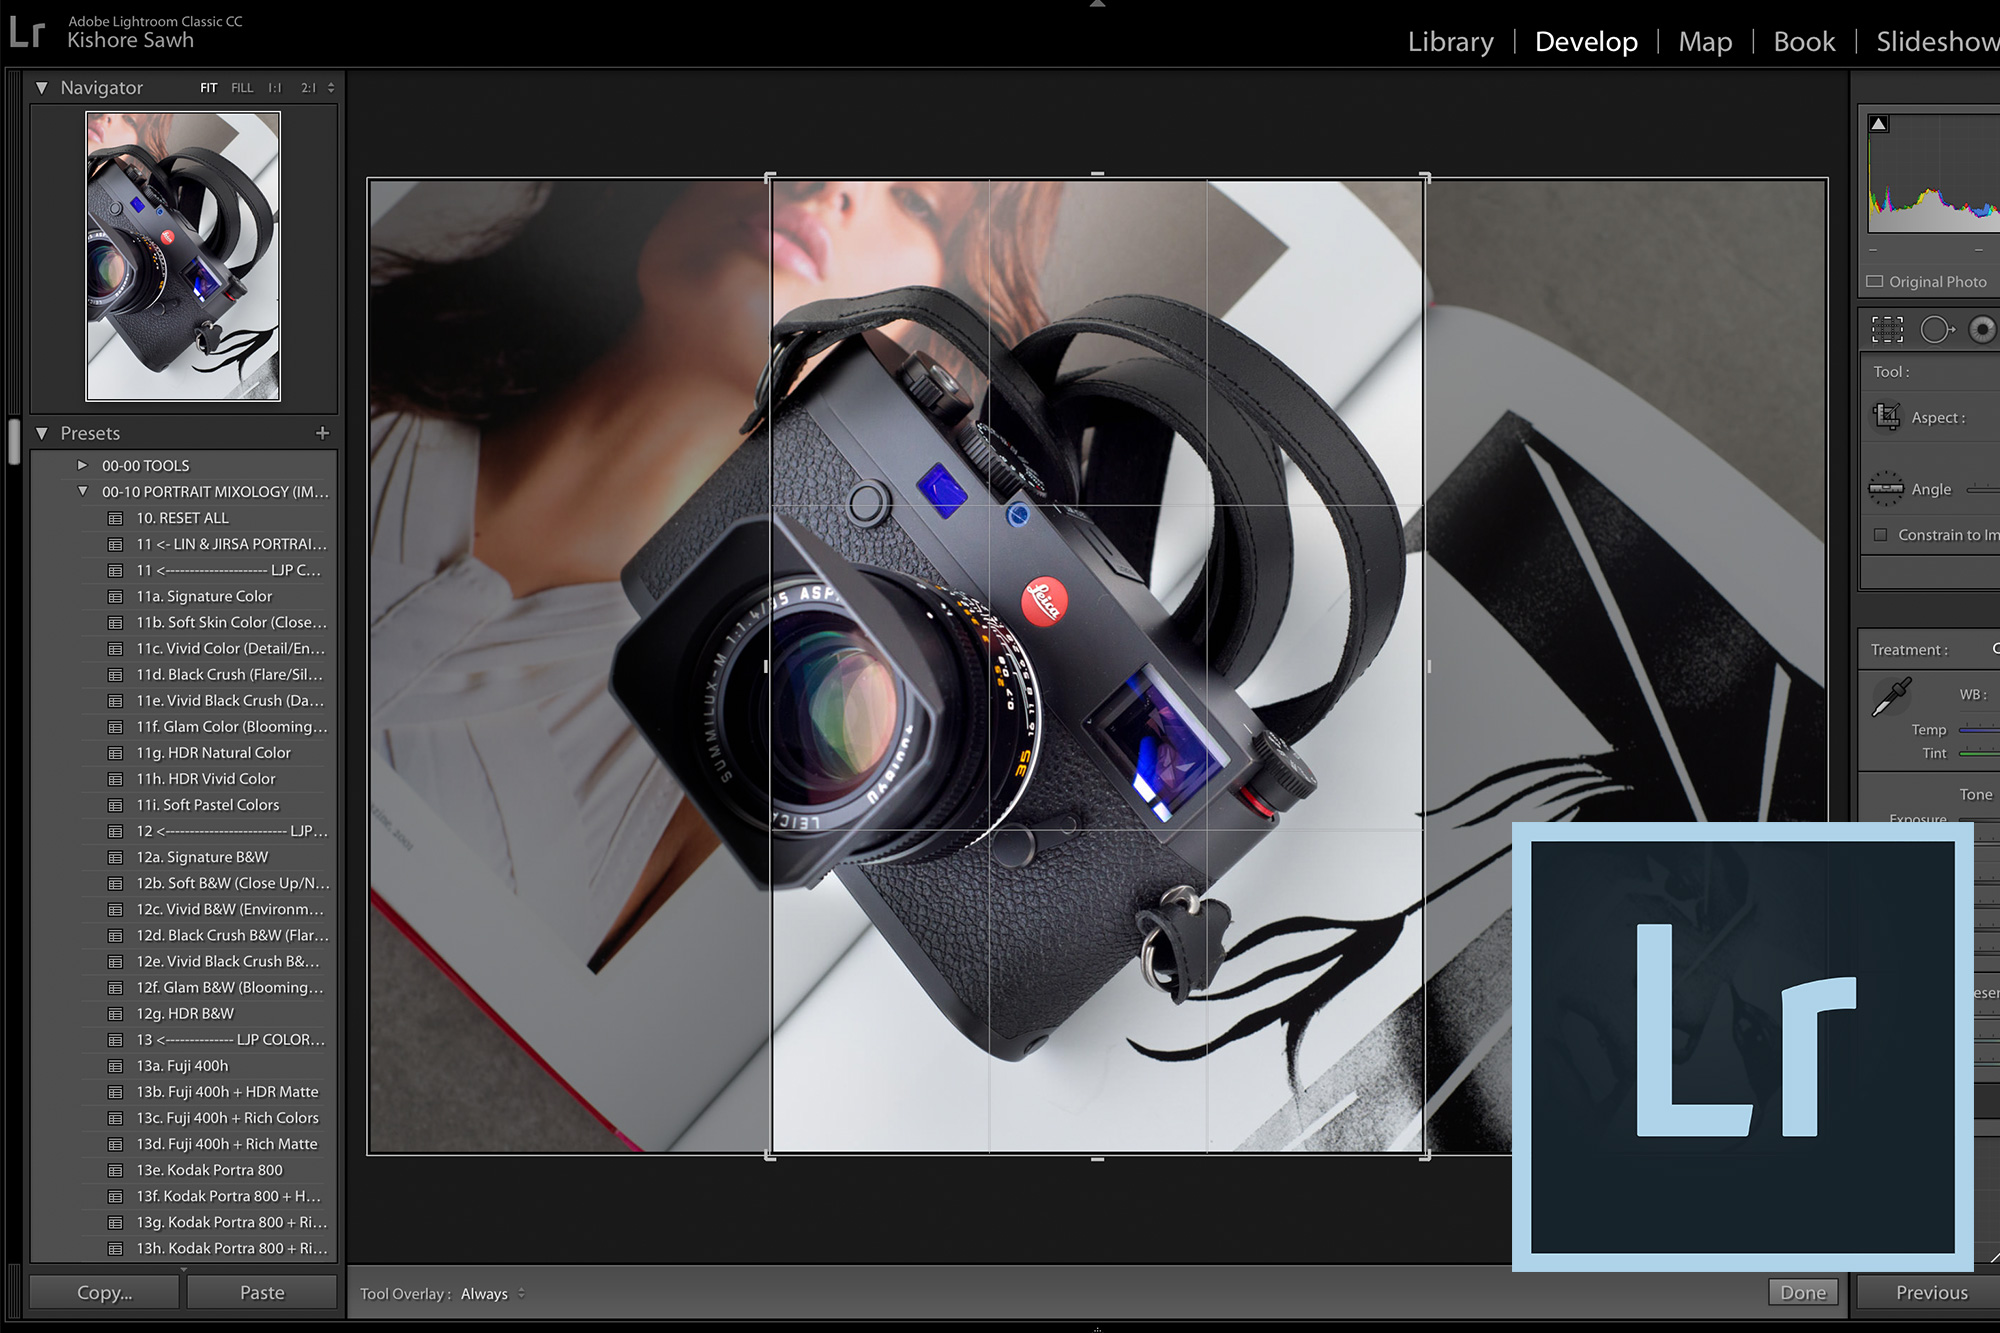Click preset icon for 10. RESET ALL
2000x1333 pixels.
click(x=115, y=518)
